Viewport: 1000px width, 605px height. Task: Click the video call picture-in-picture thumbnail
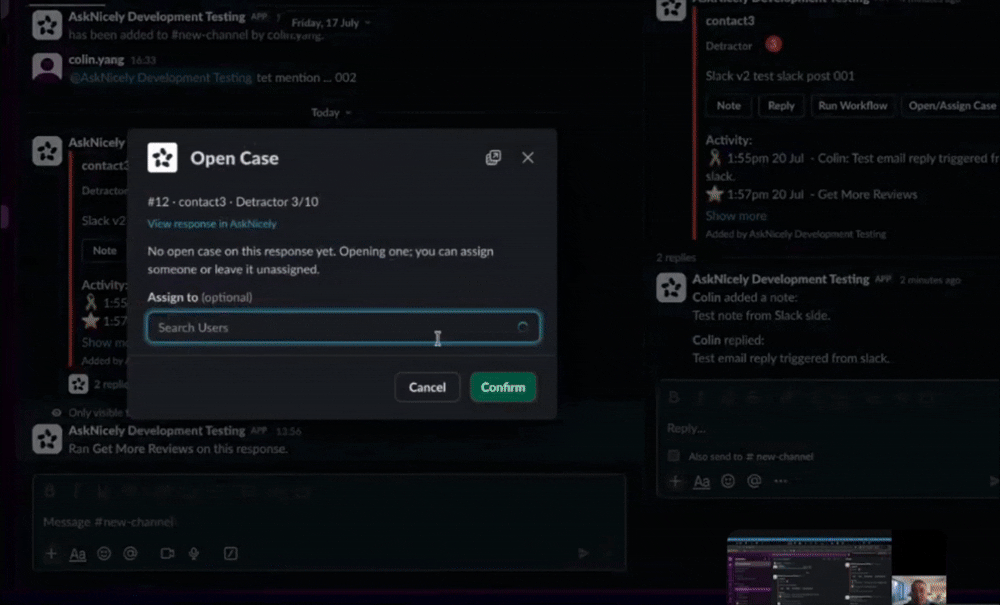[x=837, y=567]
